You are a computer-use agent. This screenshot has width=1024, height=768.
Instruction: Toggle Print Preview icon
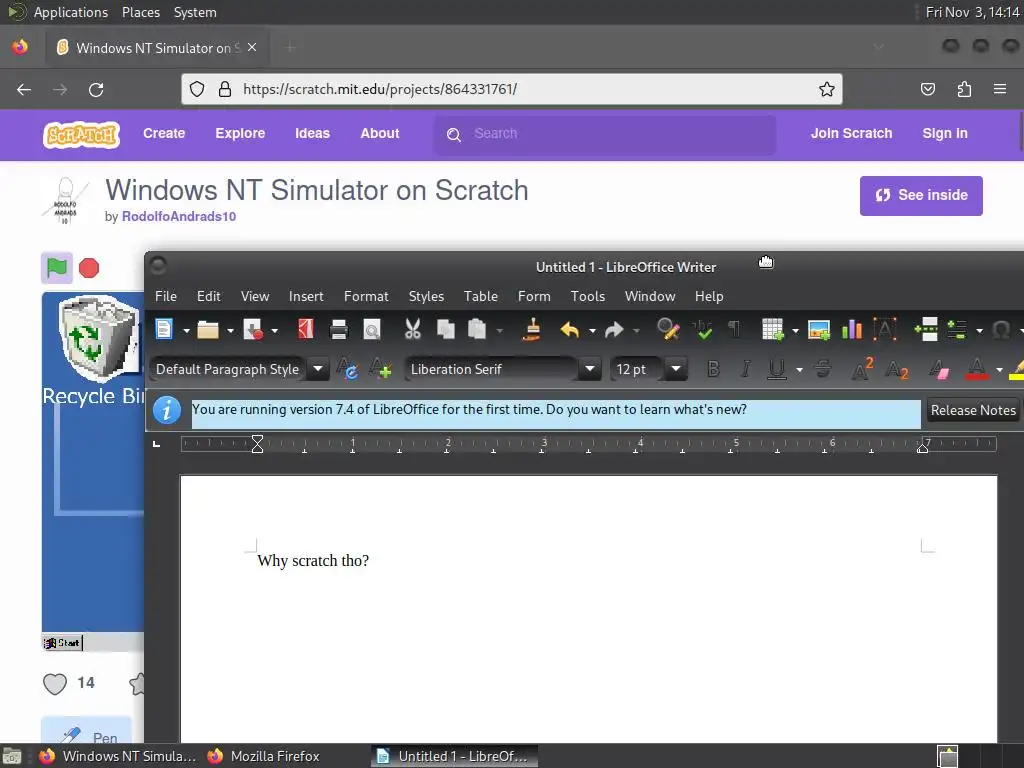[x=372, y=330]
